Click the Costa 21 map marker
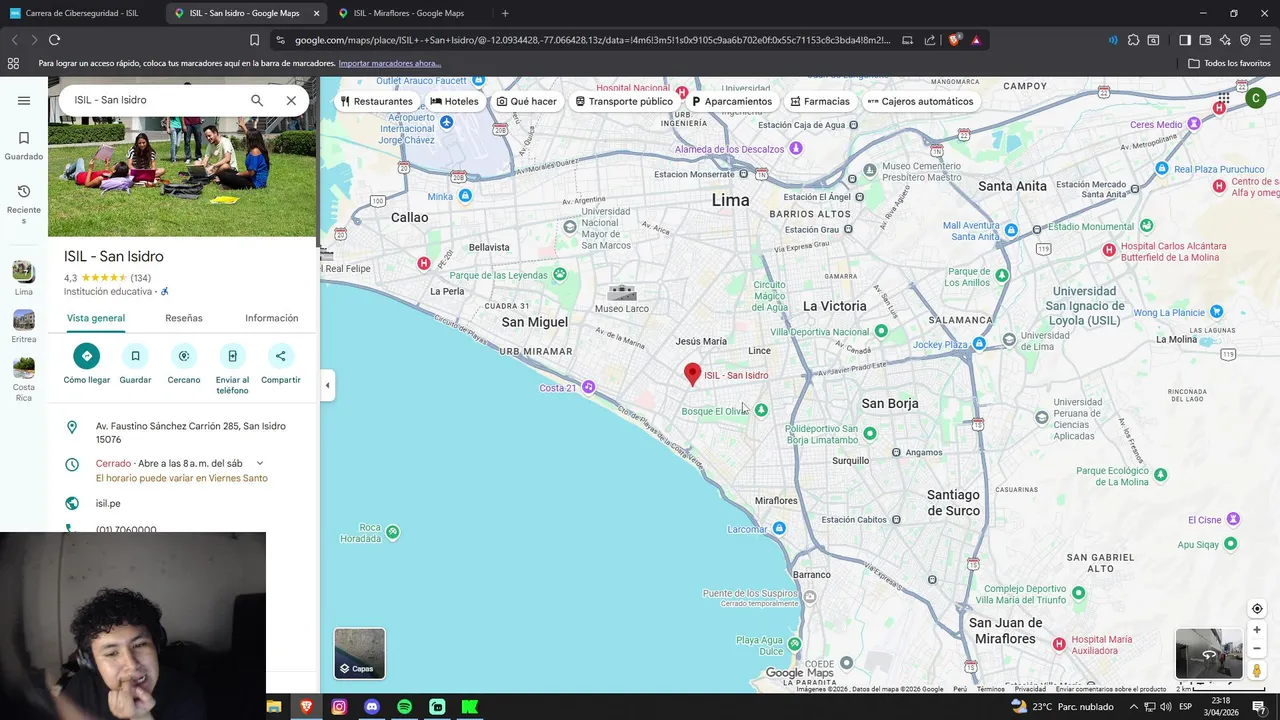1280x720 pixels. point(588,387)
